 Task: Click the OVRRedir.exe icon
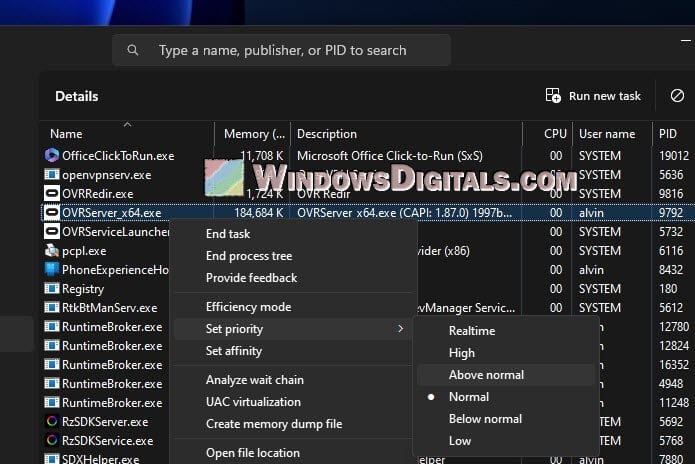[51, 194]
